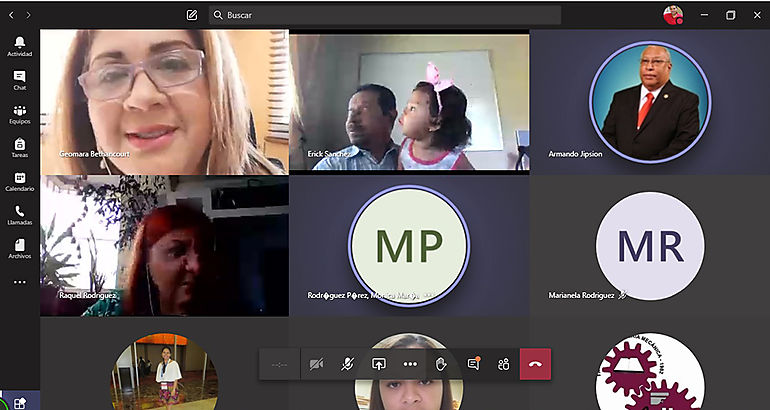Go to Equipos in the sidebar
The width and height of the screenshot is (770, 410).
click(x=20, y=114)
